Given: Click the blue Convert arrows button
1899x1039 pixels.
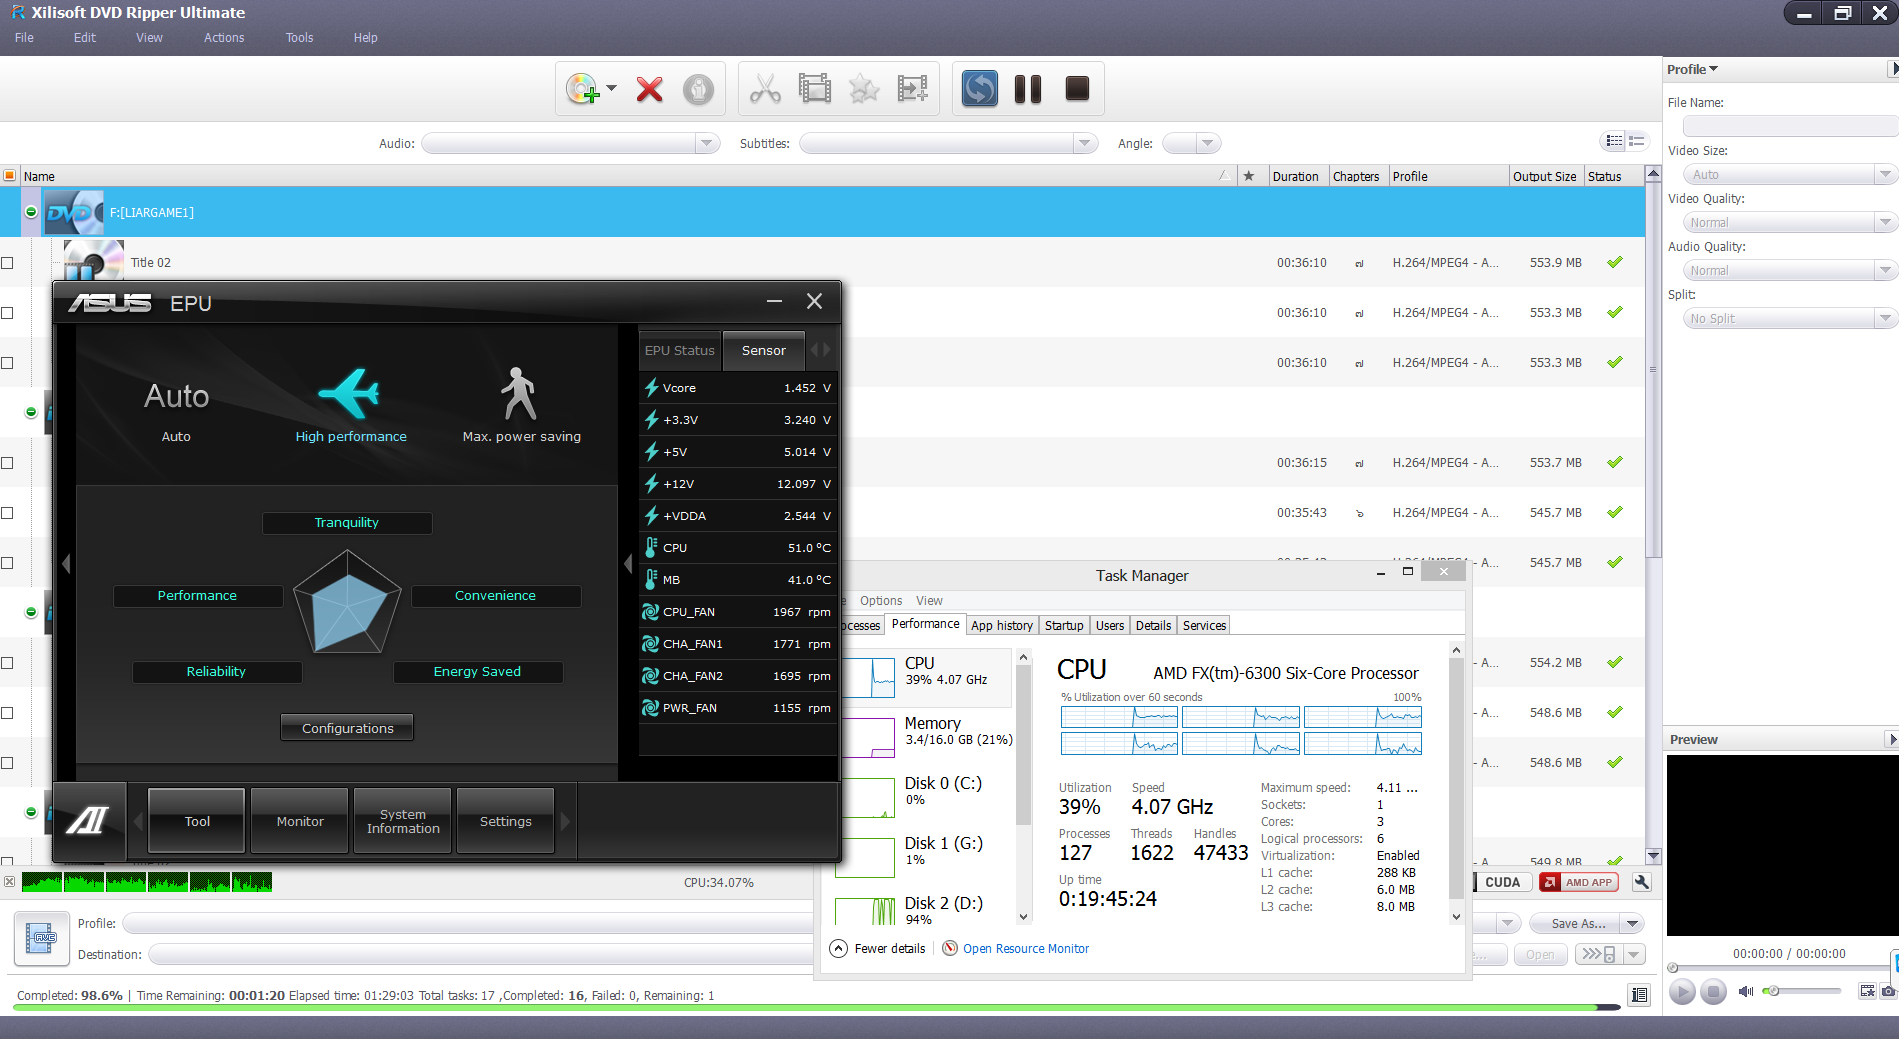Looking at the screenshot, I should (979, 89).
